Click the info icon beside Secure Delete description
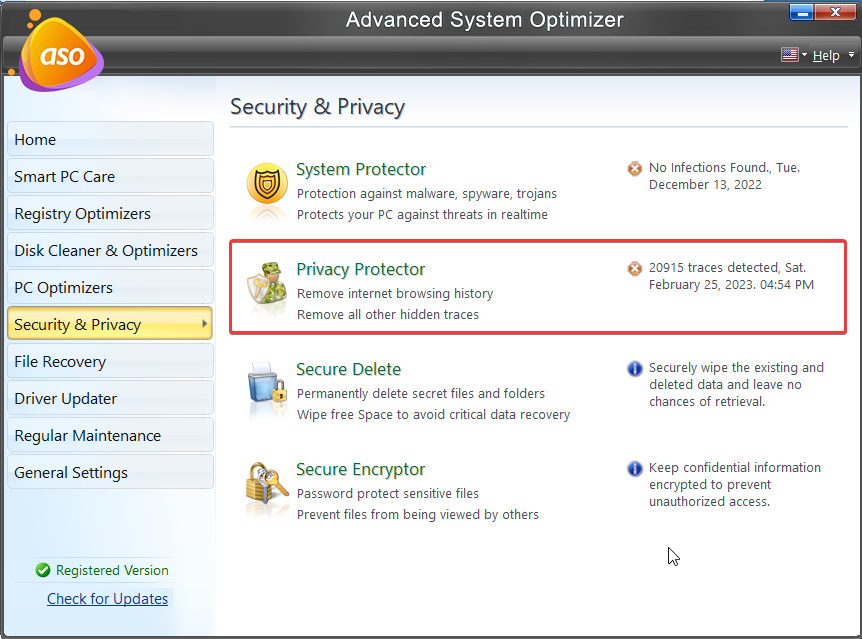The image size is (862, 639). (634, 368)
